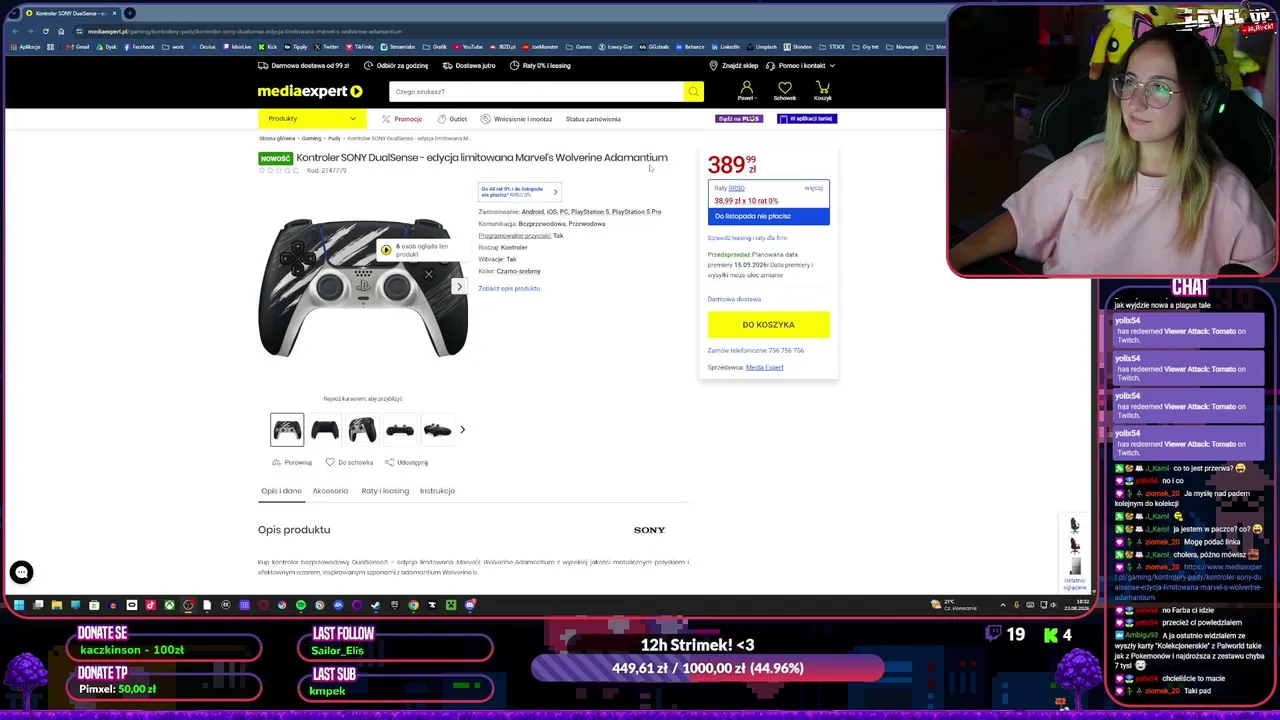Image resolution: width=1280 pixels, height=720 pixels.
Task: Click the star rating under product title
Action: (x=279, y=171)
